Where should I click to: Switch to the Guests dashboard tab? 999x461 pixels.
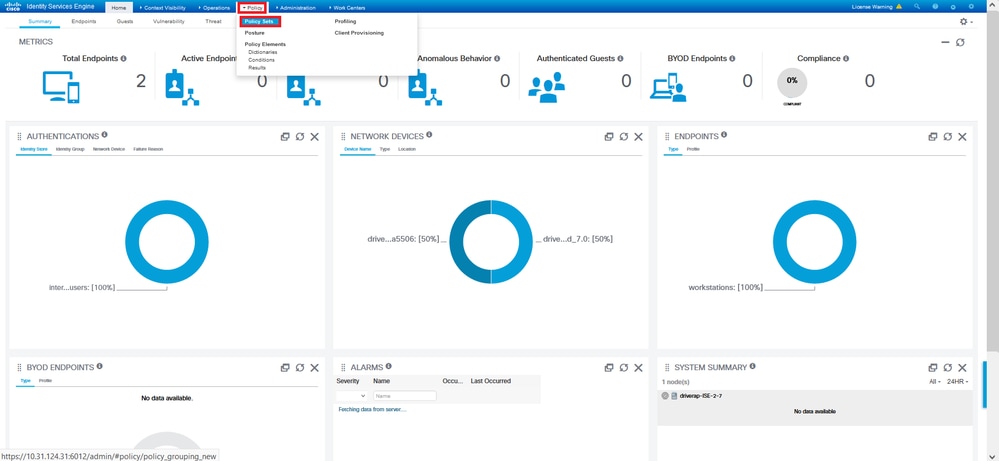pos(125,21)
